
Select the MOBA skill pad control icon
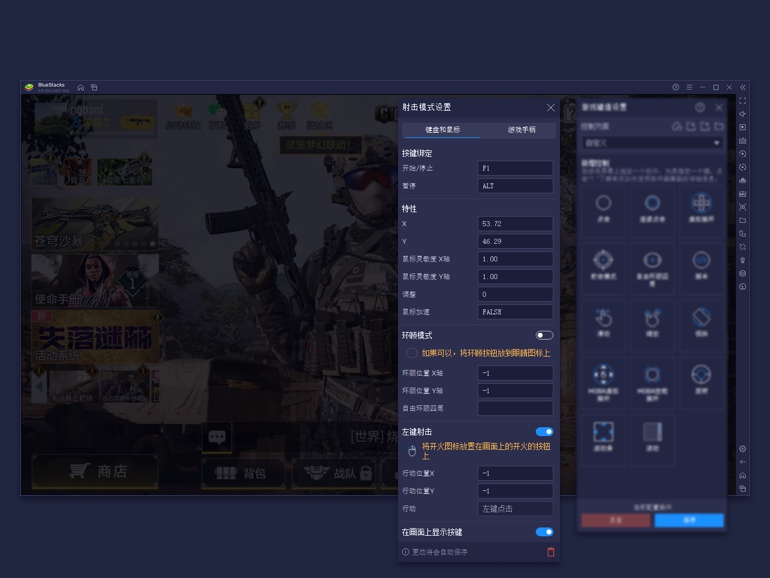pyautogui.click(x=652, y=375)
